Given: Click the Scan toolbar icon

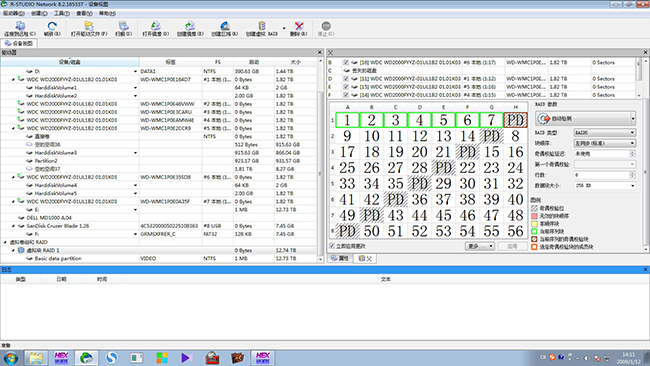Looking at the screenshot, I should tap(123, 29).
